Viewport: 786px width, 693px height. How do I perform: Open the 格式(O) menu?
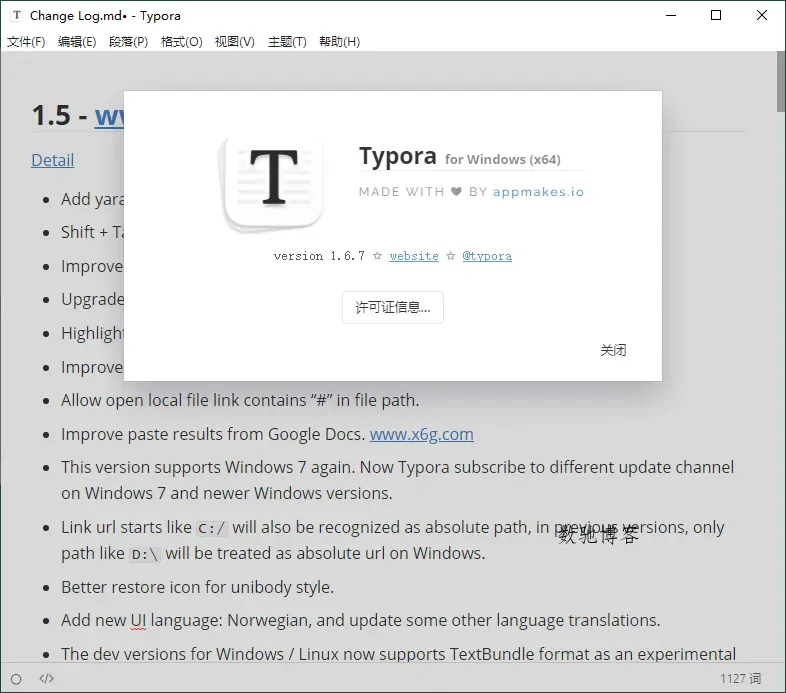click(181, 42)
